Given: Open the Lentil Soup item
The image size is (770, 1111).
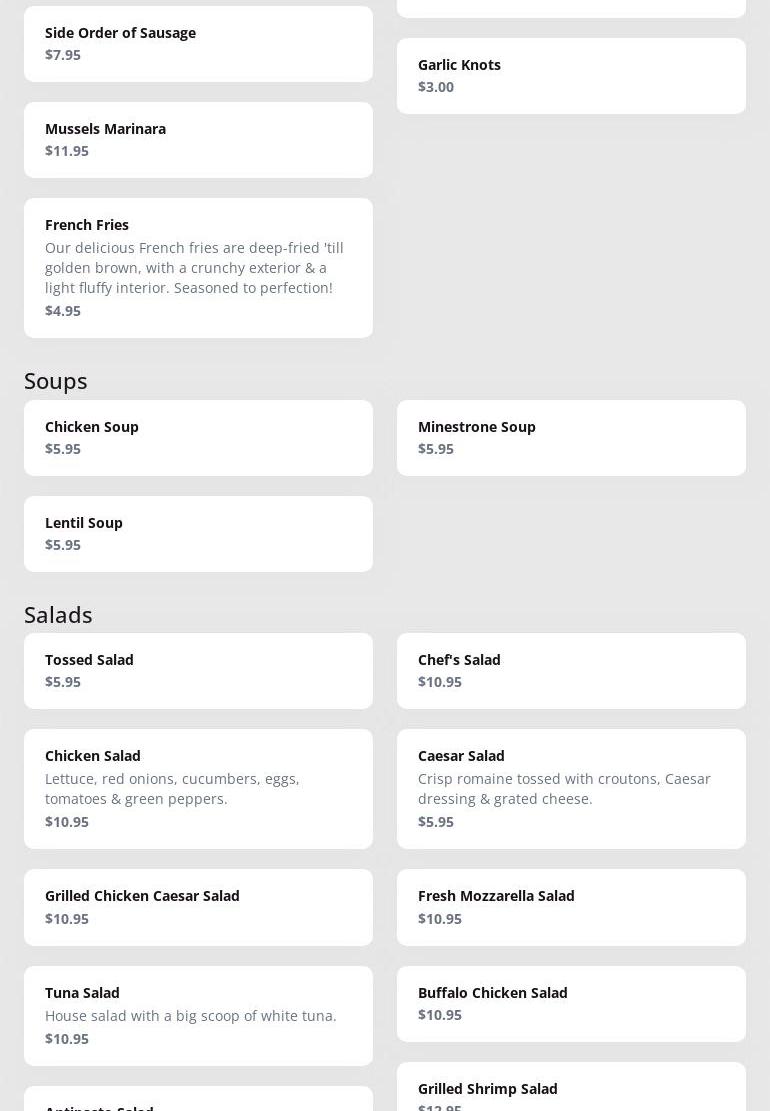Looking at the screenshot, I should [198, 534].
